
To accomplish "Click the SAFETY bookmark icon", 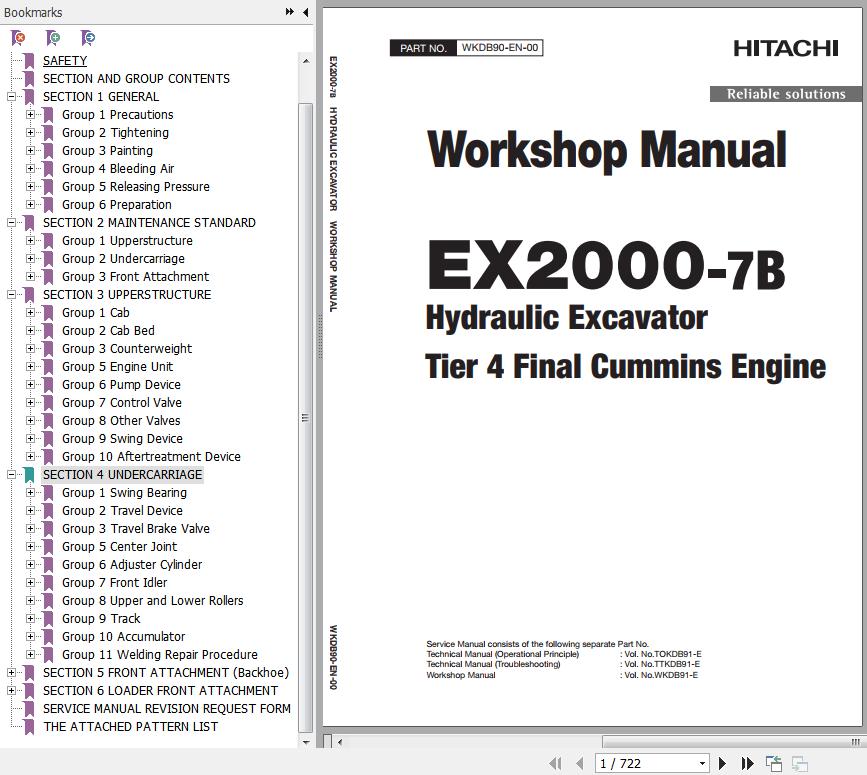I will [29, 61].
